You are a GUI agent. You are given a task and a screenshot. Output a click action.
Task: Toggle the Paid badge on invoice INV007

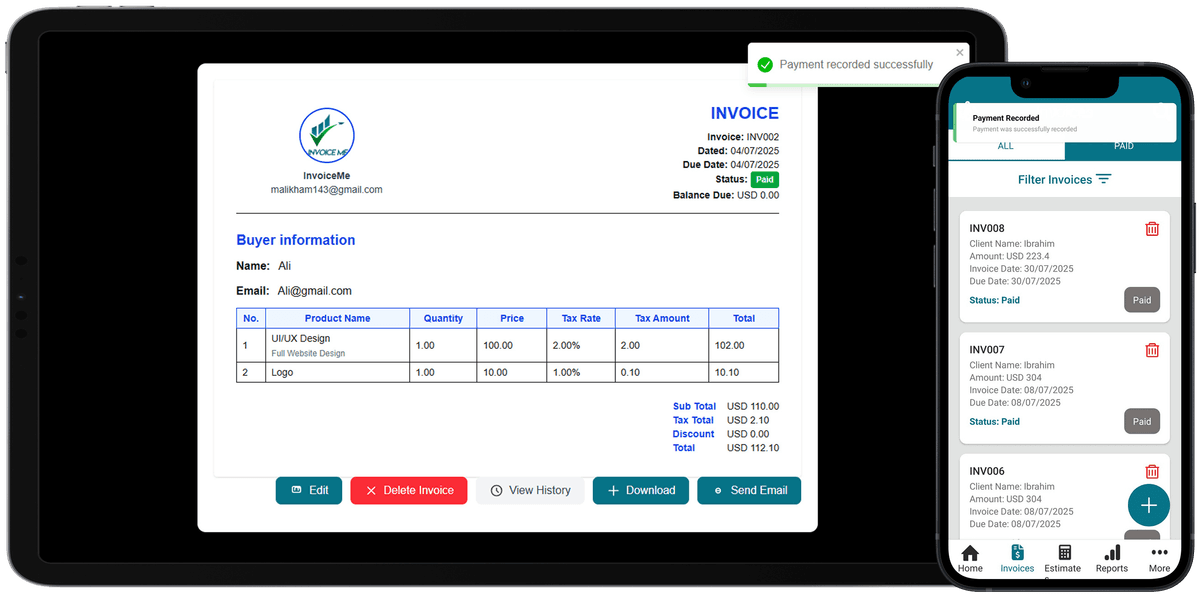click(x=1142, y=421)
